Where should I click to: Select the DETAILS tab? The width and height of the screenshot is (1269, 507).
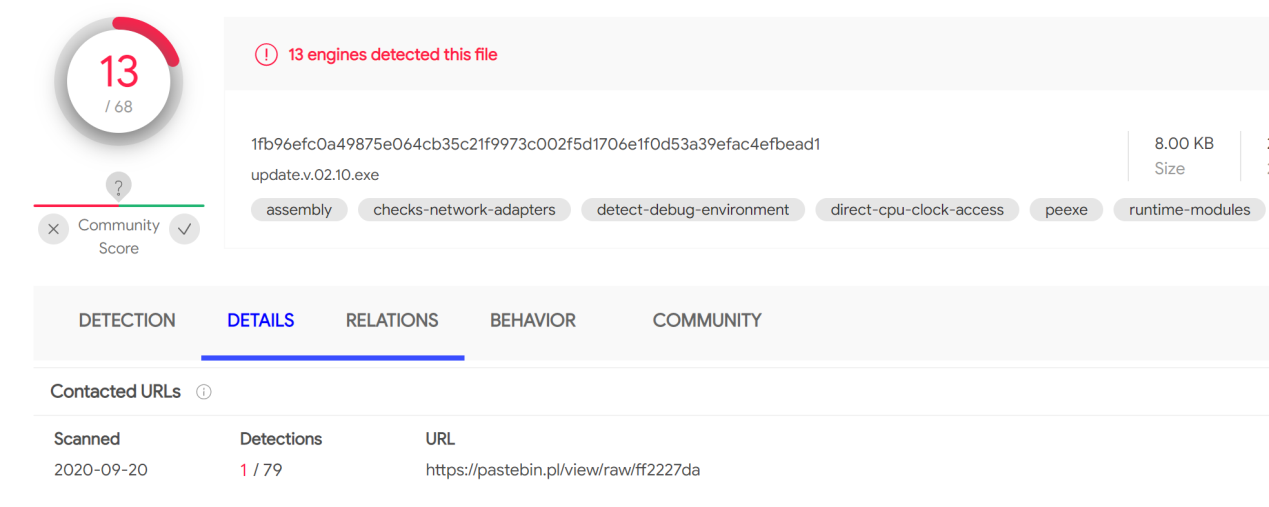tap(261, 320)
